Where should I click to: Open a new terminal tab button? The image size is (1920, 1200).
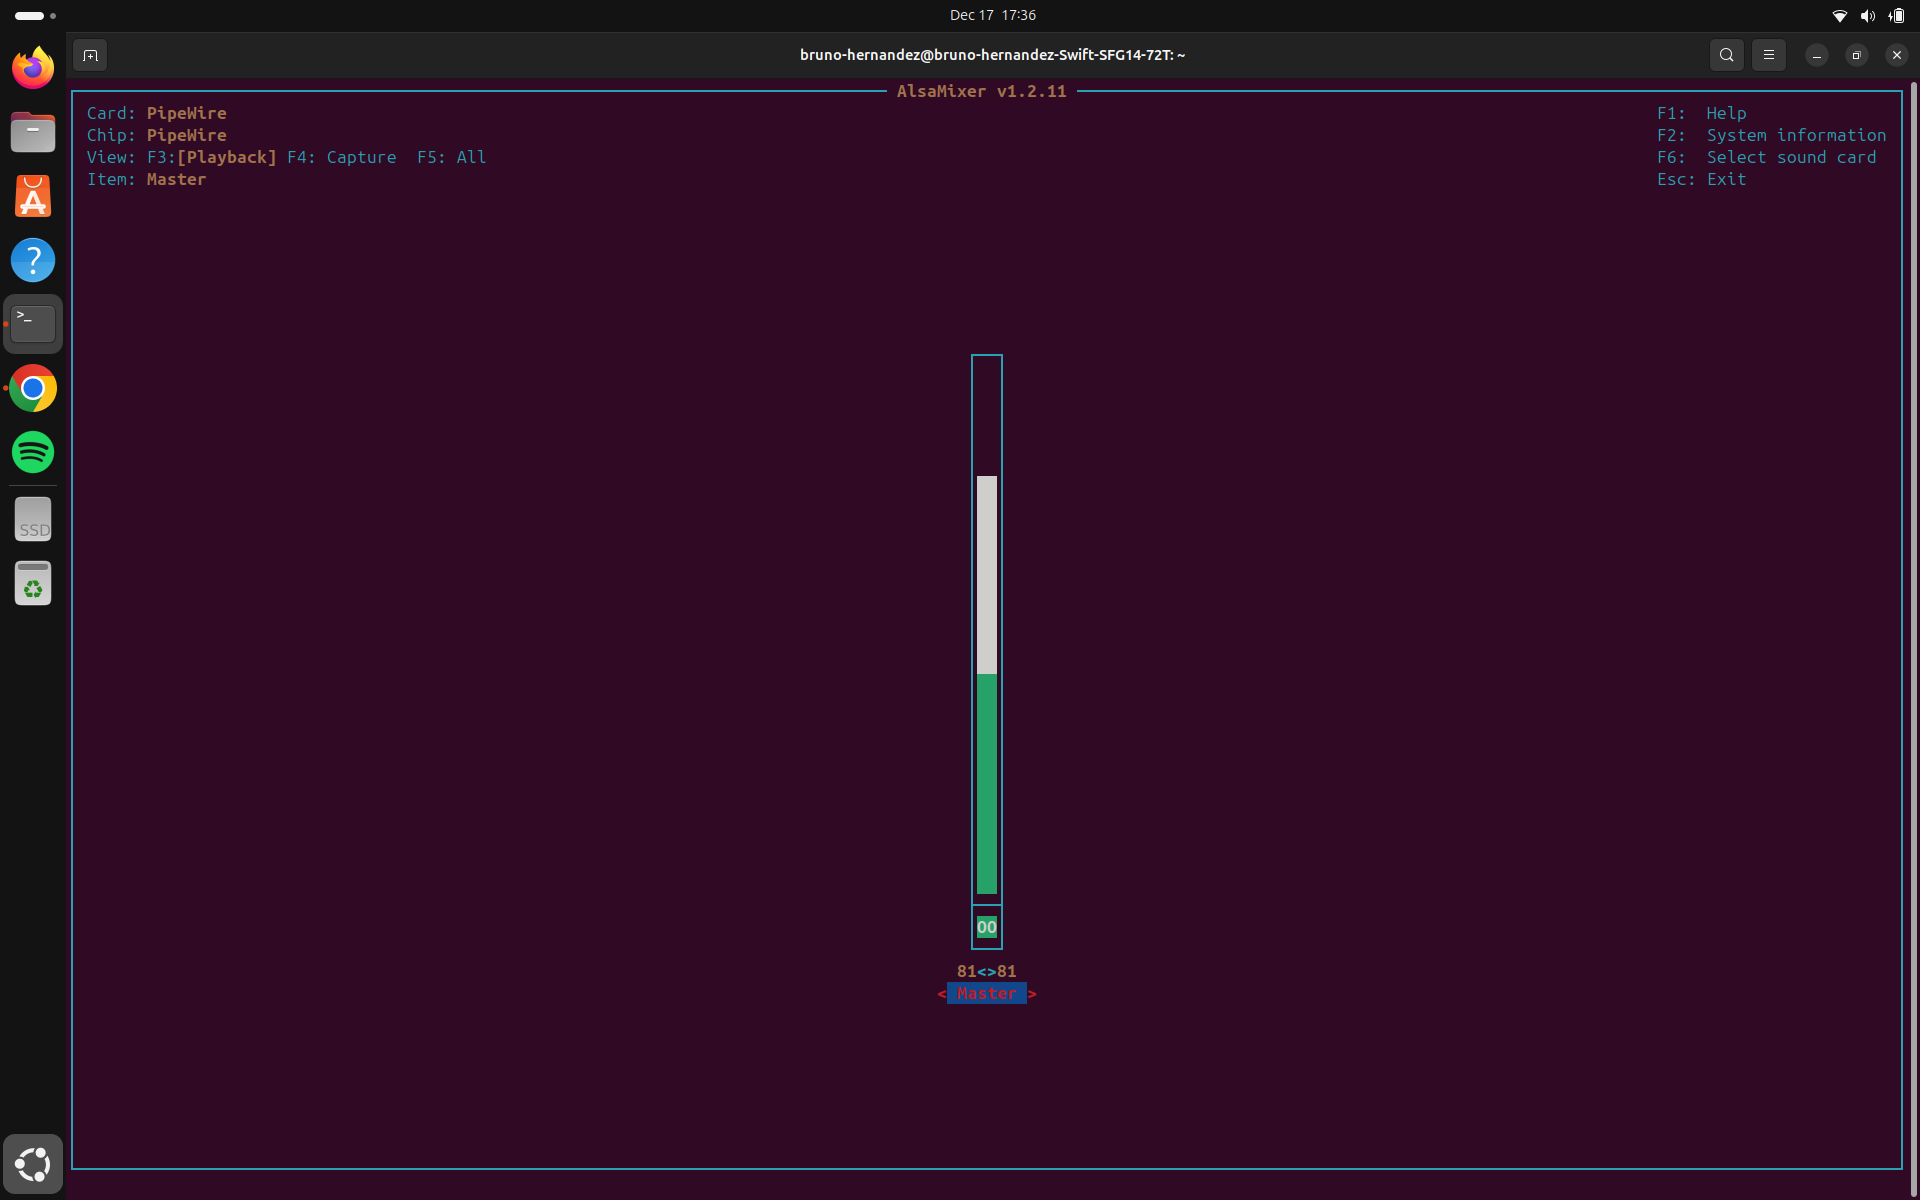(x=90, y=55)
